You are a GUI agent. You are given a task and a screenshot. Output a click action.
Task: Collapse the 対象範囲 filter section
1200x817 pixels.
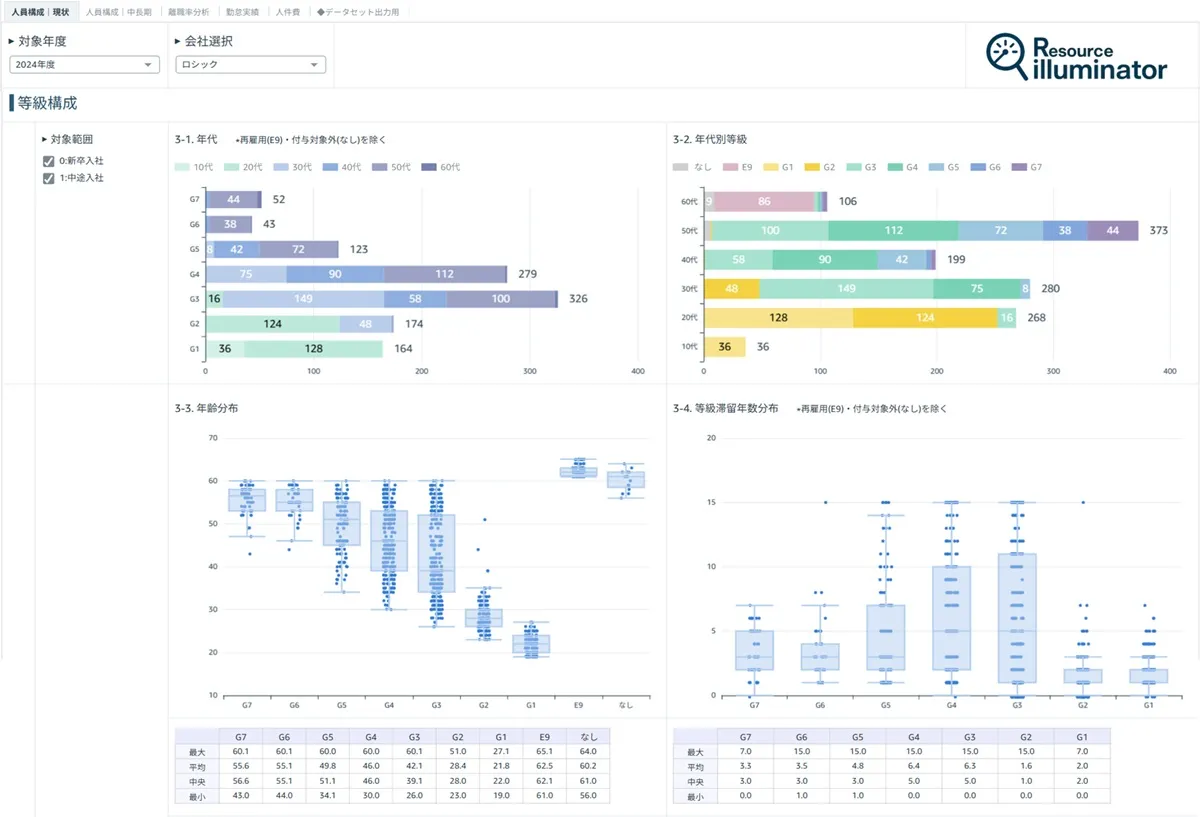pyautogui.click(x=44, y=140)
